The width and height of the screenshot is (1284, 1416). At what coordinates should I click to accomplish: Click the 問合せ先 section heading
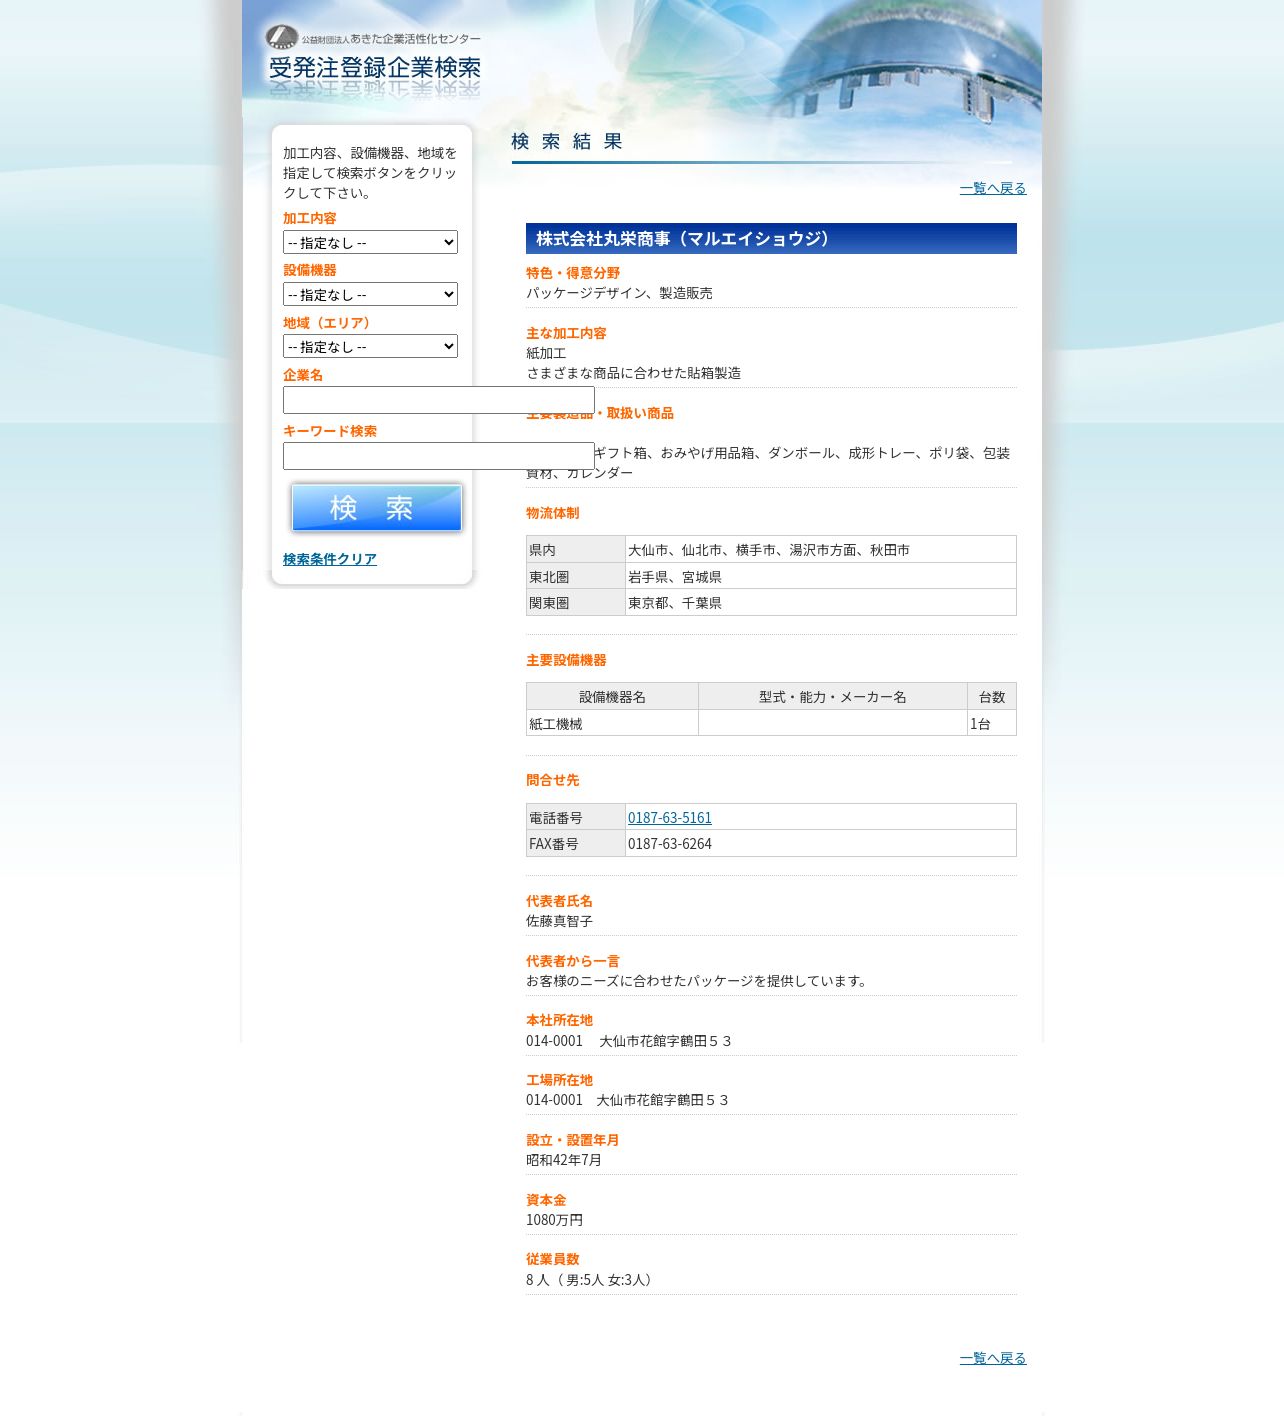click(553, 780)
